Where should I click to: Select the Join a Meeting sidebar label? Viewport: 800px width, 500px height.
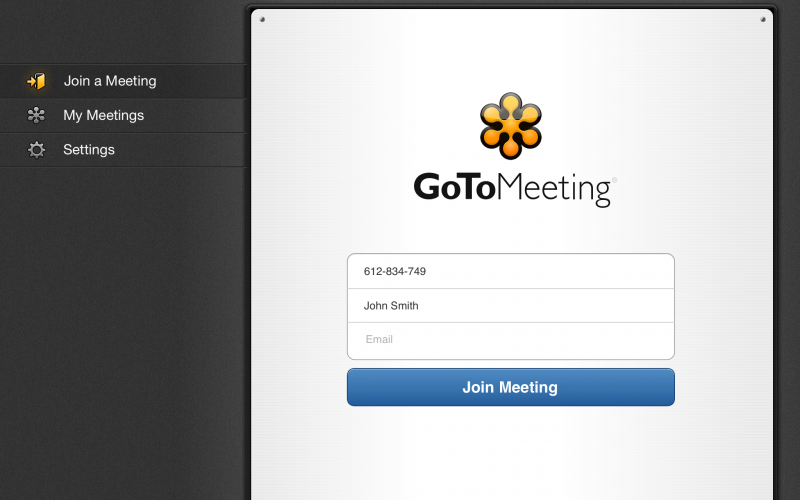coord(110,81)
